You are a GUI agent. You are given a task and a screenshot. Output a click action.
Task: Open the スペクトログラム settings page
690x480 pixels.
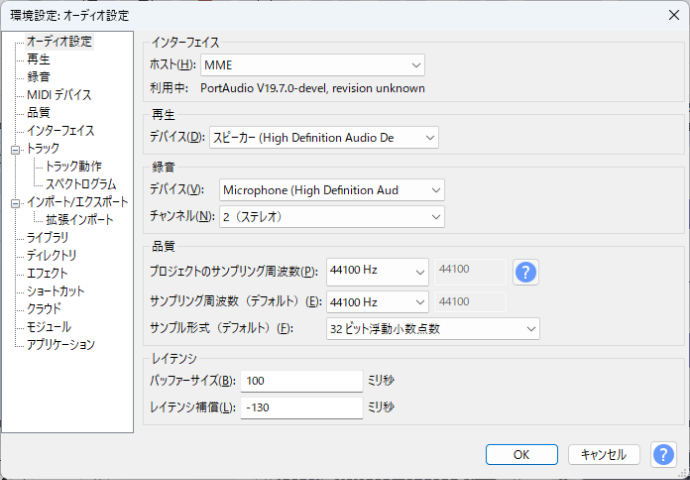[x=81, y=184]
